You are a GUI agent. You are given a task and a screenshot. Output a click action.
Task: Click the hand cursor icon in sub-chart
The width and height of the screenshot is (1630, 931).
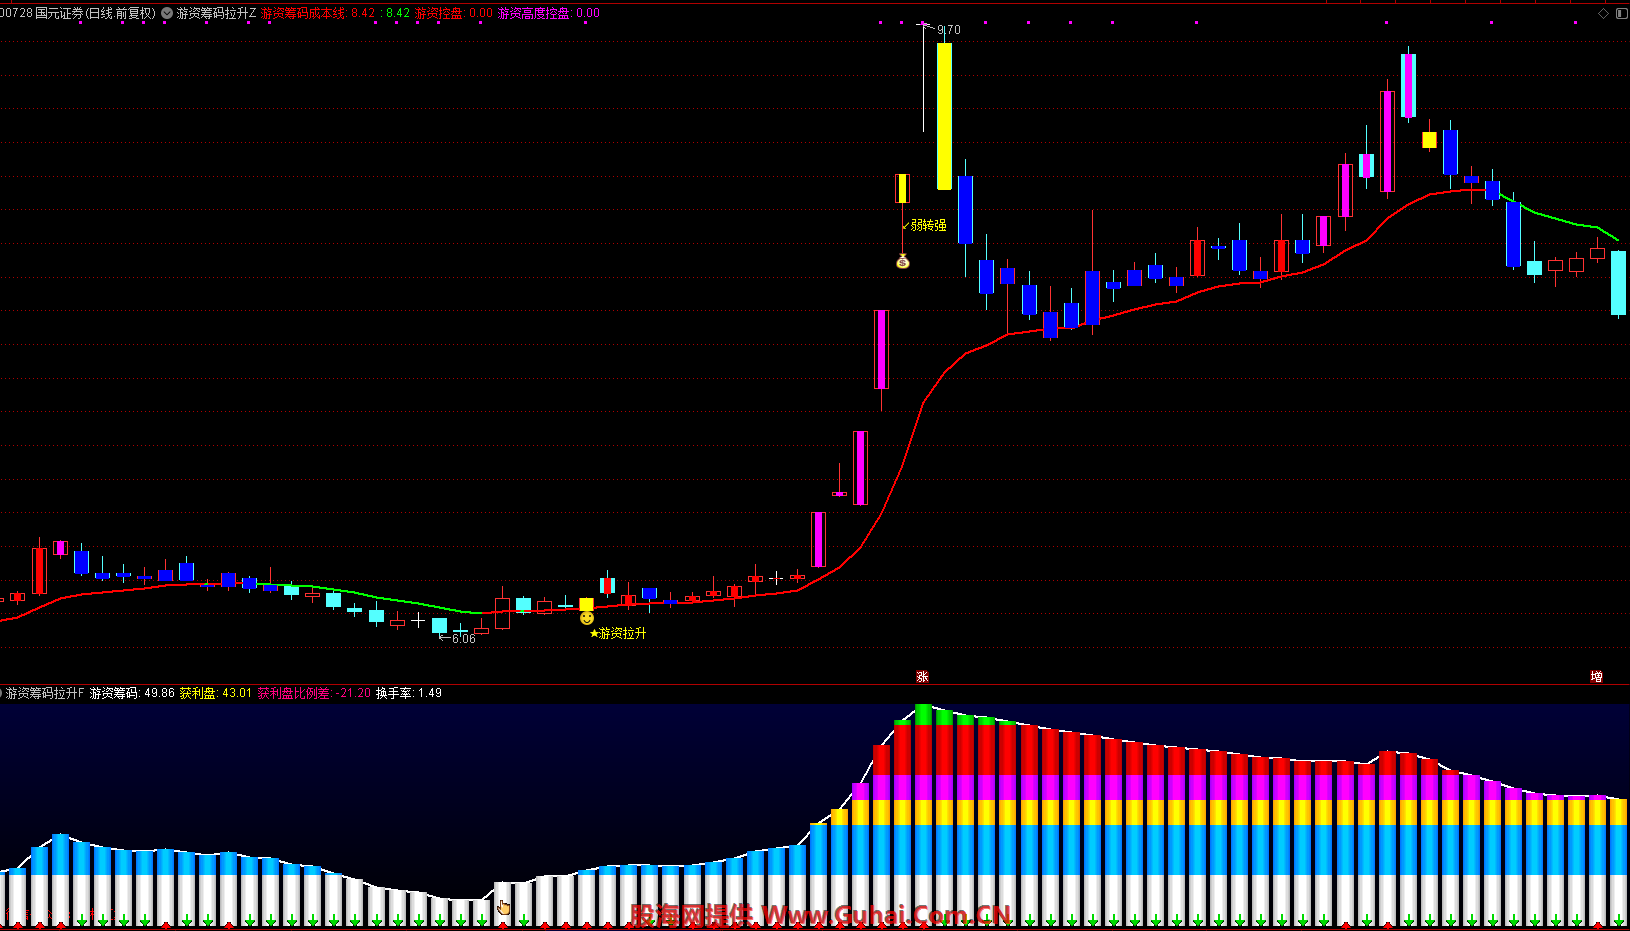pos(503,907)
